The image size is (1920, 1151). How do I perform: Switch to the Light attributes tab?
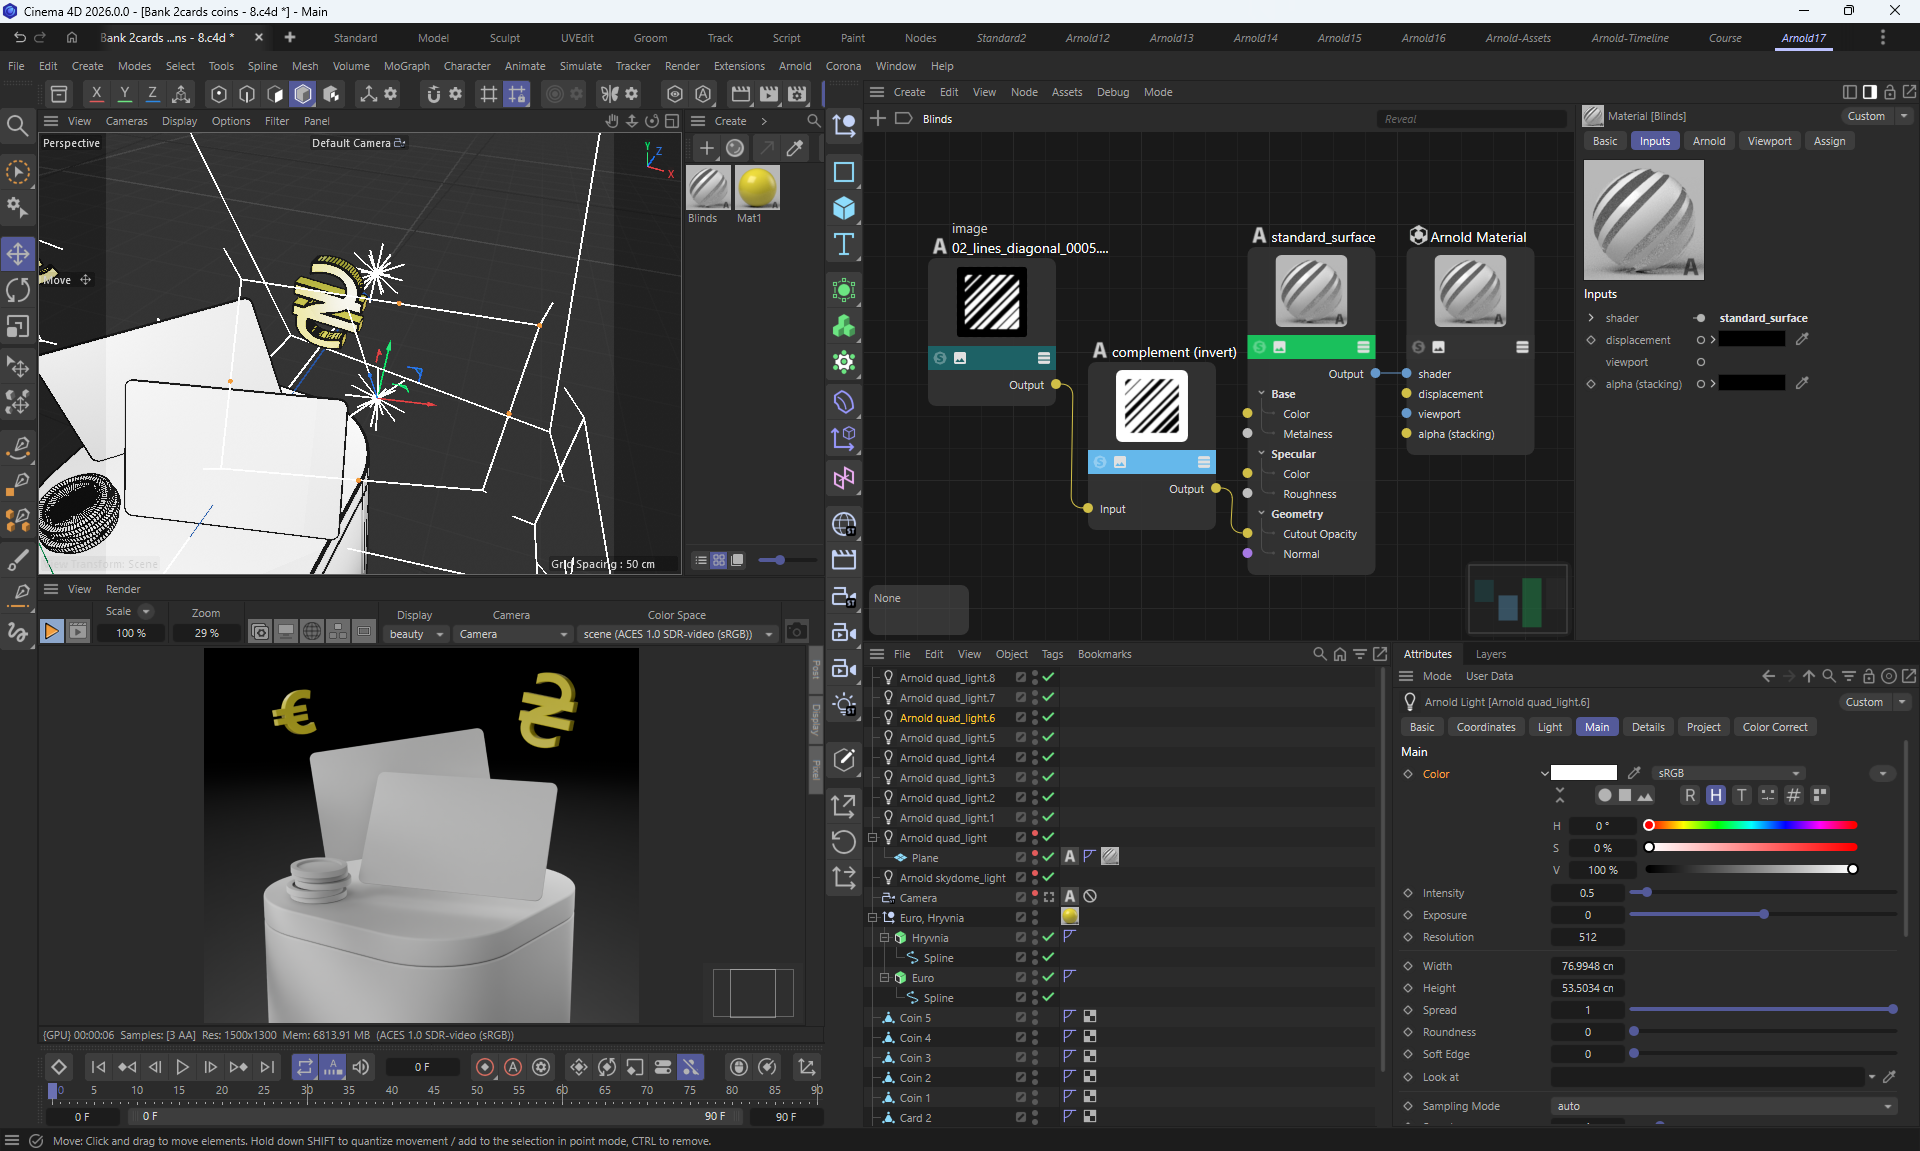1549,727
